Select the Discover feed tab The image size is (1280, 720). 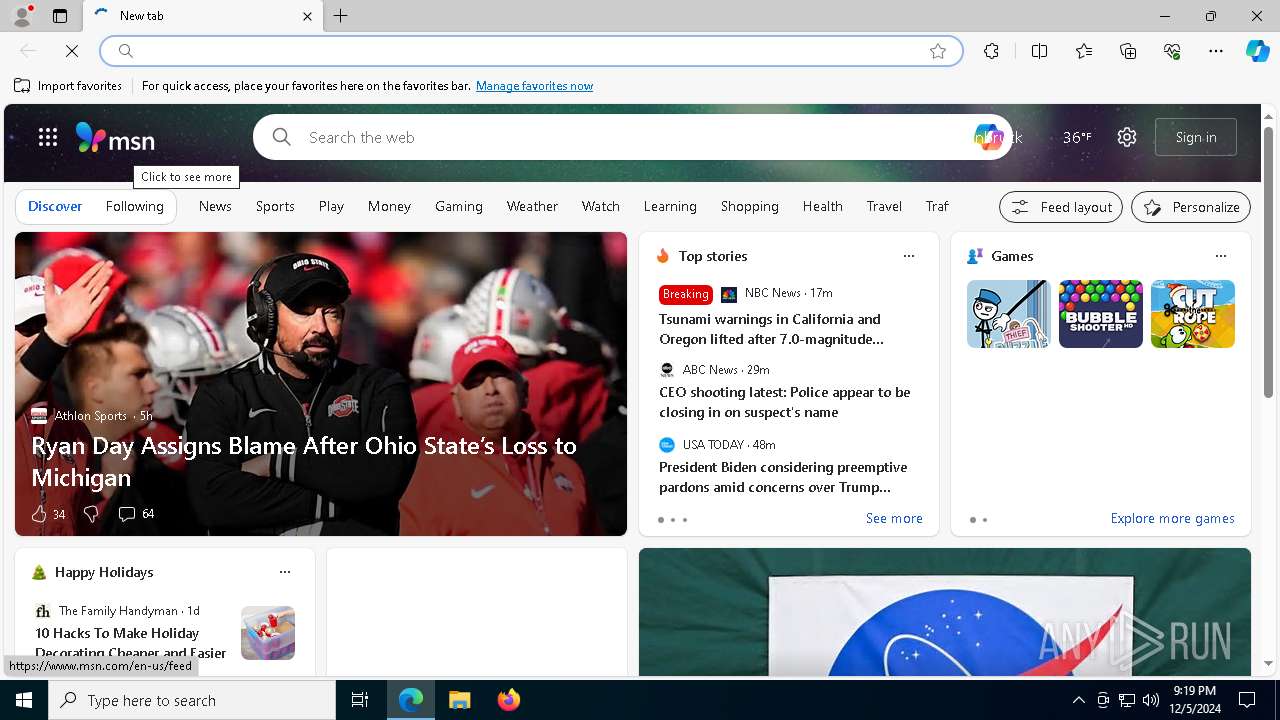[x=55, y=206]
